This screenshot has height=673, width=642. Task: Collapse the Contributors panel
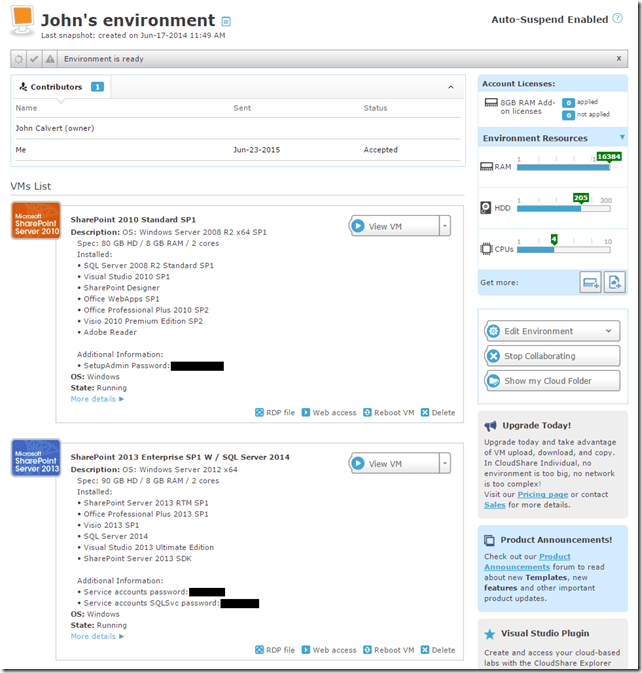(x=448, y=87)
